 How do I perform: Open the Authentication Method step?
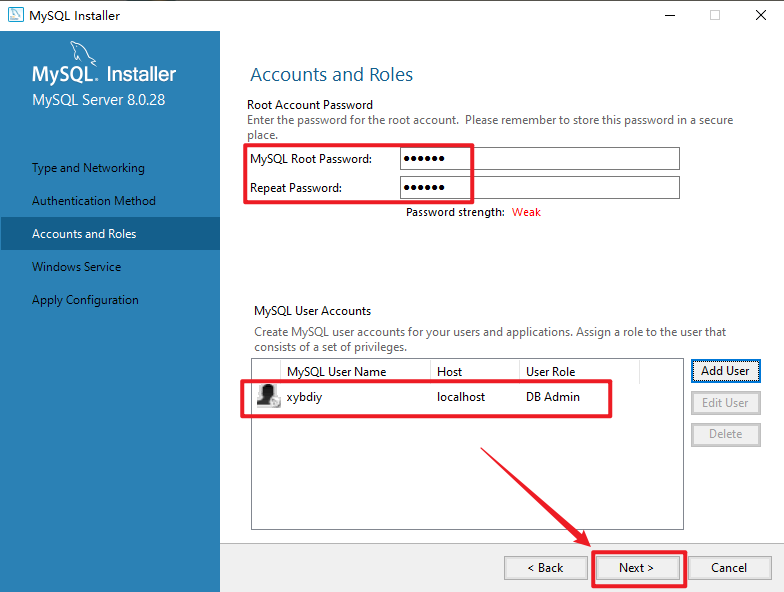pos(94,200)
